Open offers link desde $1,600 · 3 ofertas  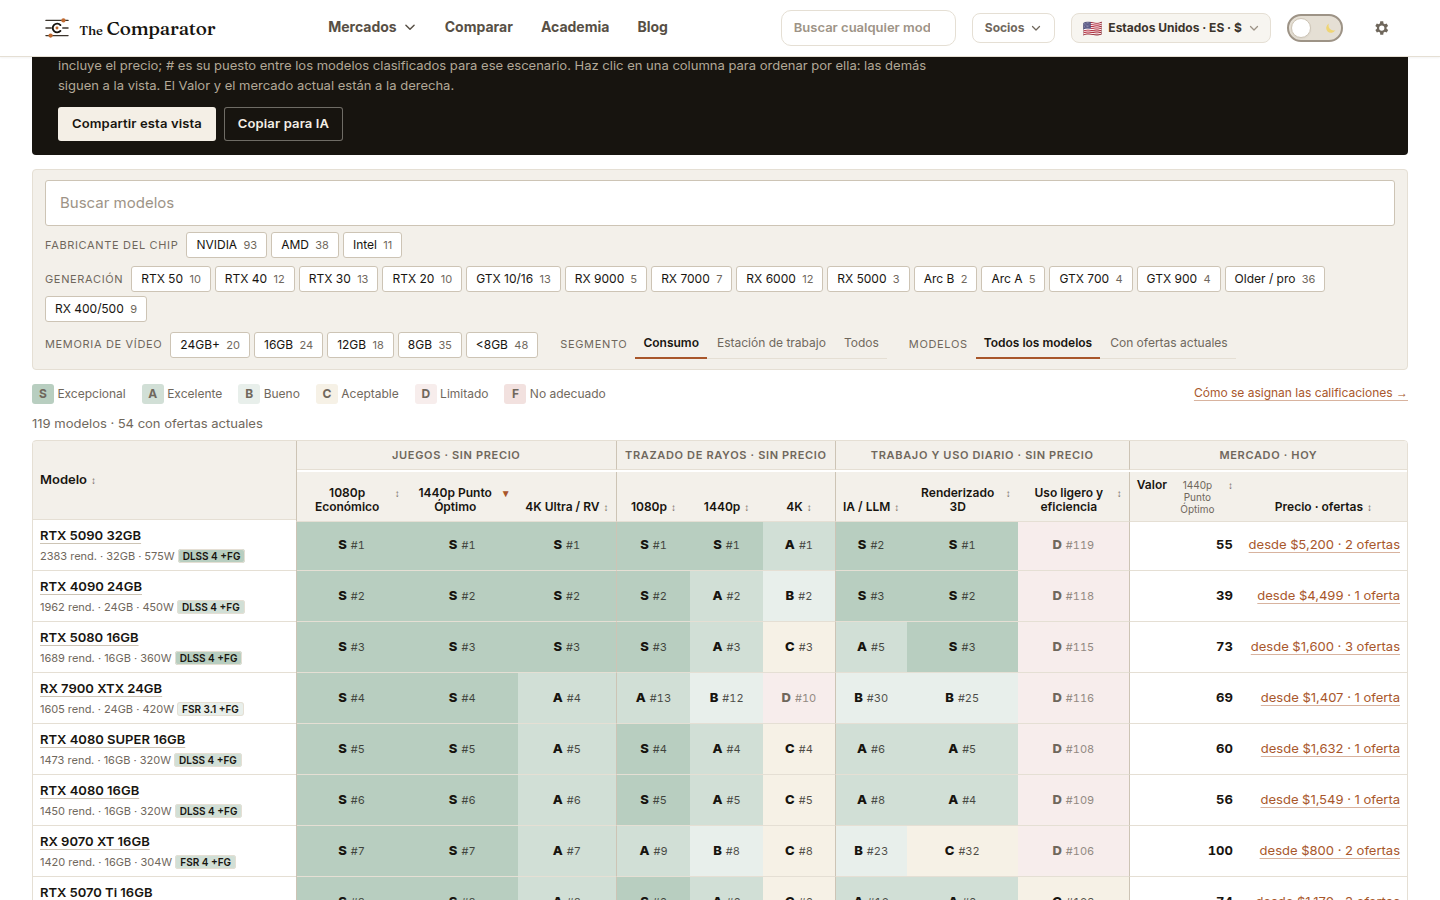1325,647
